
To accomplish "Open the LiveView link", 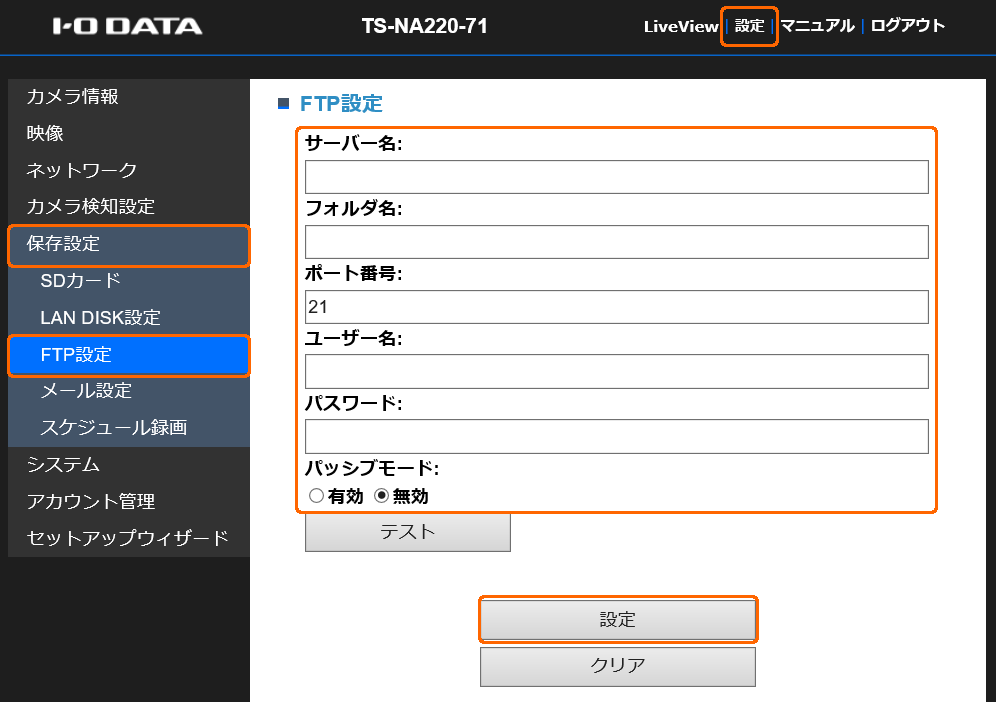I will (680, 26).
